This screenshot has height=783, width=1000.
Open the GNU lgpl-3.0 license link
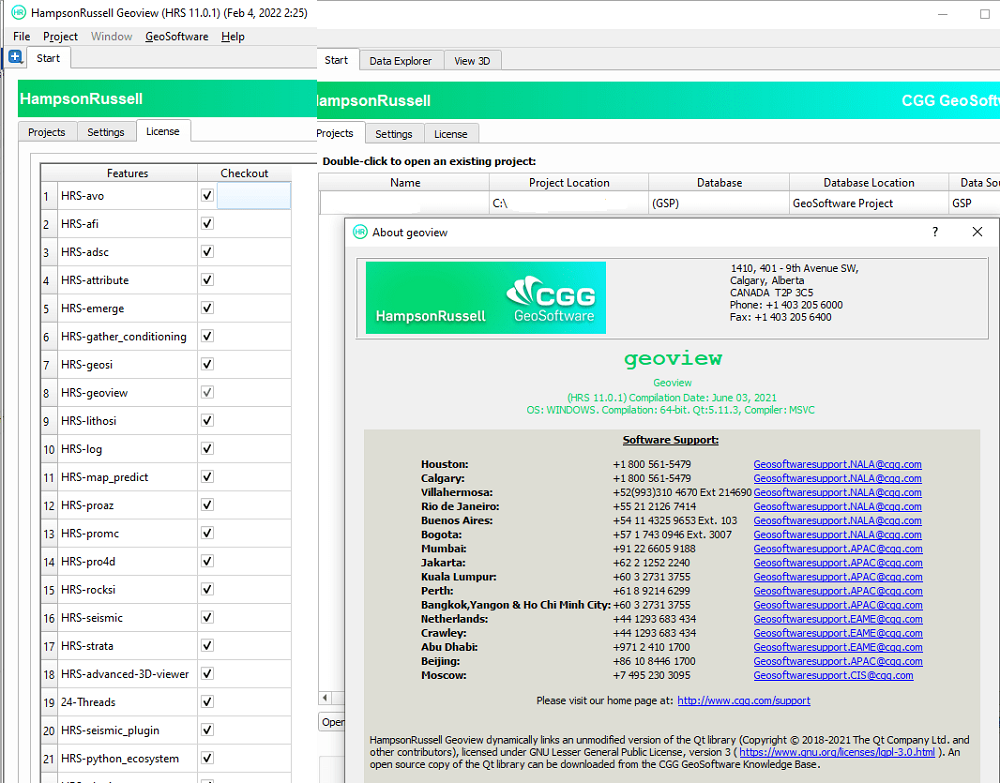pyautogui.click(x=837, y=752)
